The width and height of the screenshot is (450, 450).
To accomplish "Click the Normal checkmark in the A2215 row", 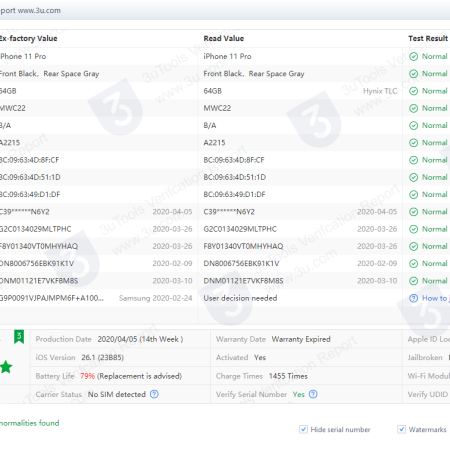I will pos(413,143).
